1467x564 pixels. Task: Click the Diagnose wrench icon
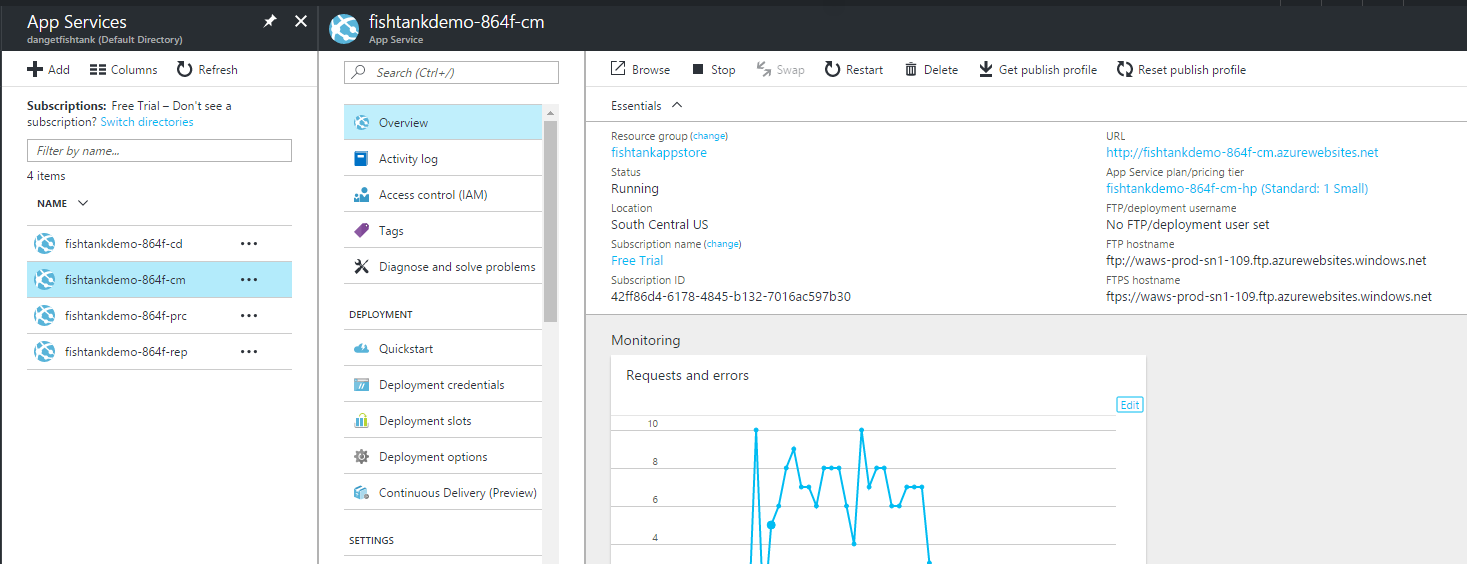pos(361,267)
